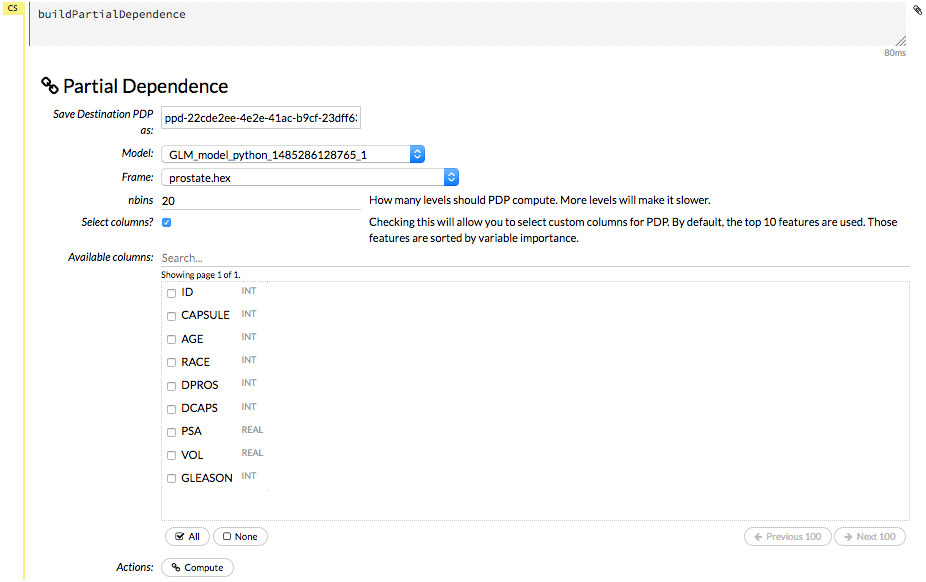This screenshot has height=582, width=926.
Task: Click the Next 100 button
Action: 869,537
